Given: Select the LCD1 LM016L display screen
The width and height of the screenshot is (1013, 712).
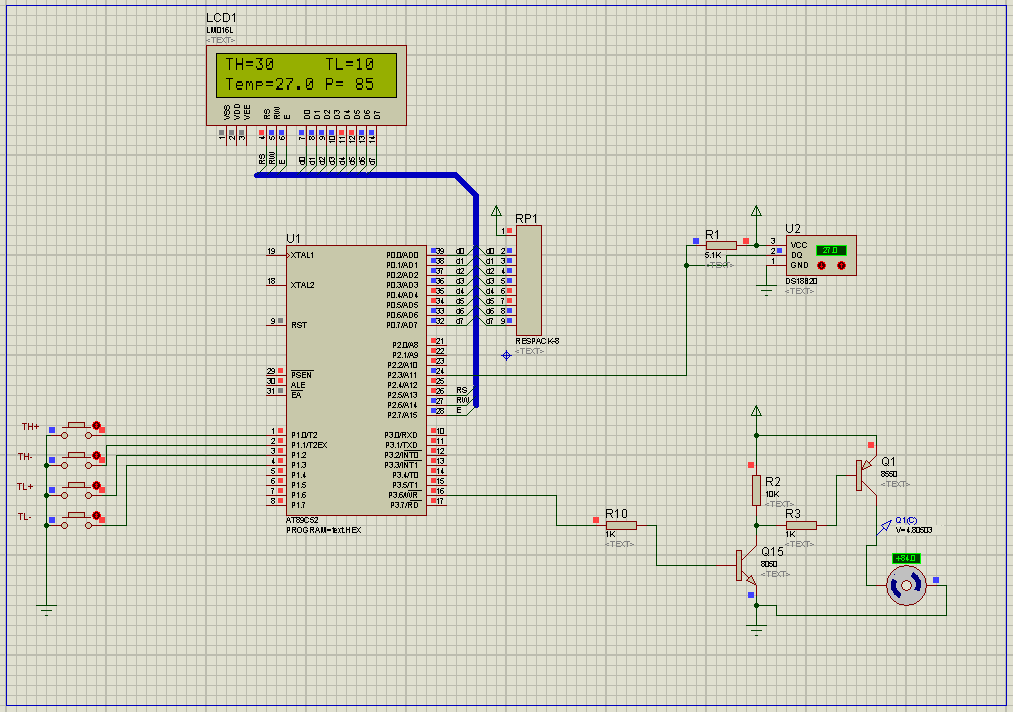Looking at the screenshot, I should (x=307, y=74).
